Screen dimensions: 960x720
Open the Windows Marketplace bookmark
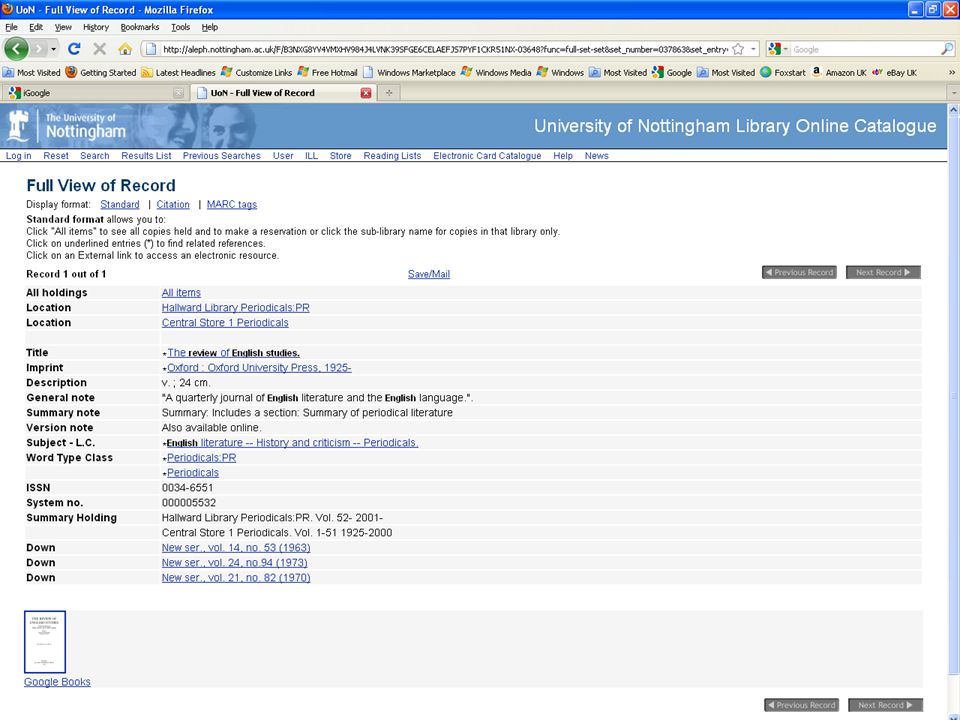point(409,72)
